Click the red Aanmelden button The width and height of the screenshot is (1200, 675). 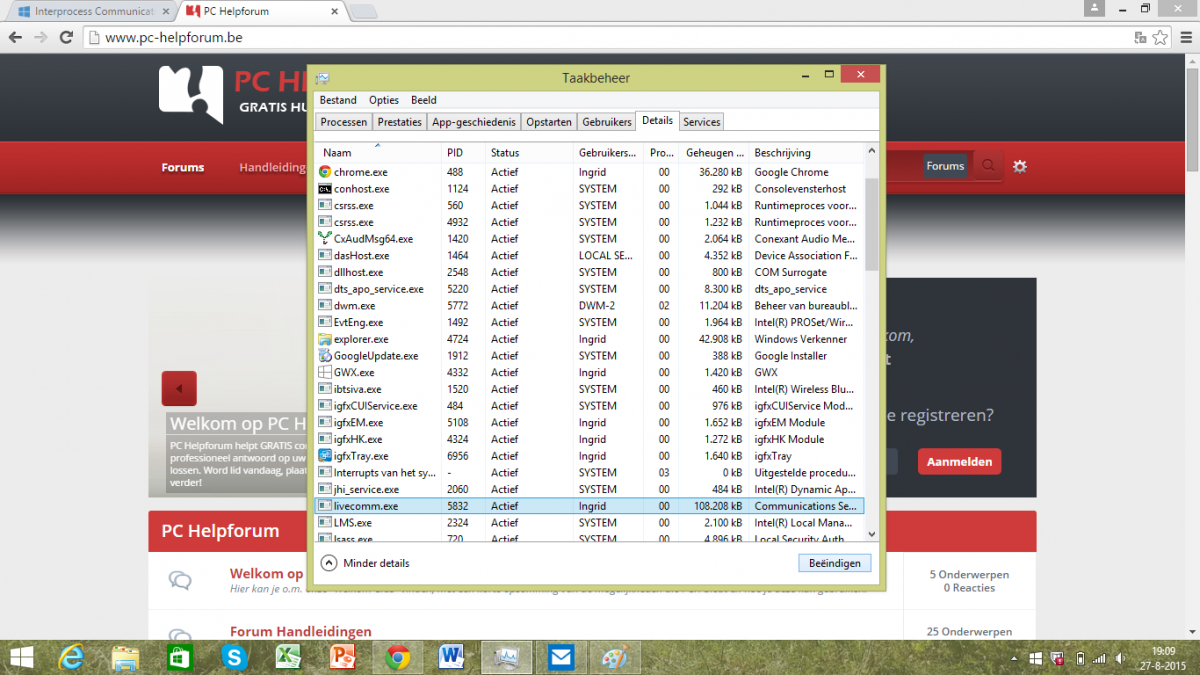point(959,462)
